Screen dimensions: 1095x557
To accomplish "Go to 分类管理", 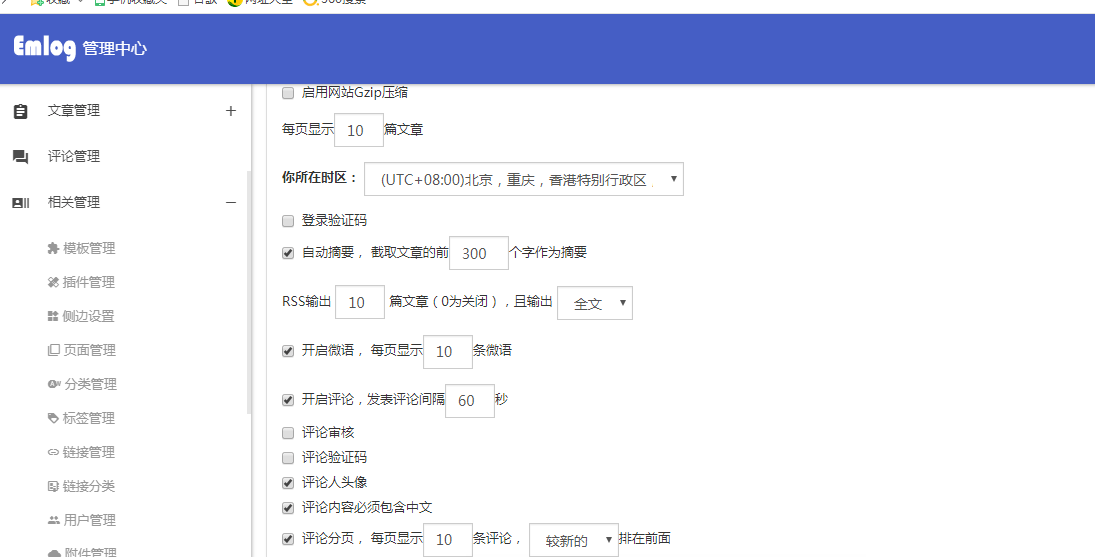I will click(x=91, y=384).
